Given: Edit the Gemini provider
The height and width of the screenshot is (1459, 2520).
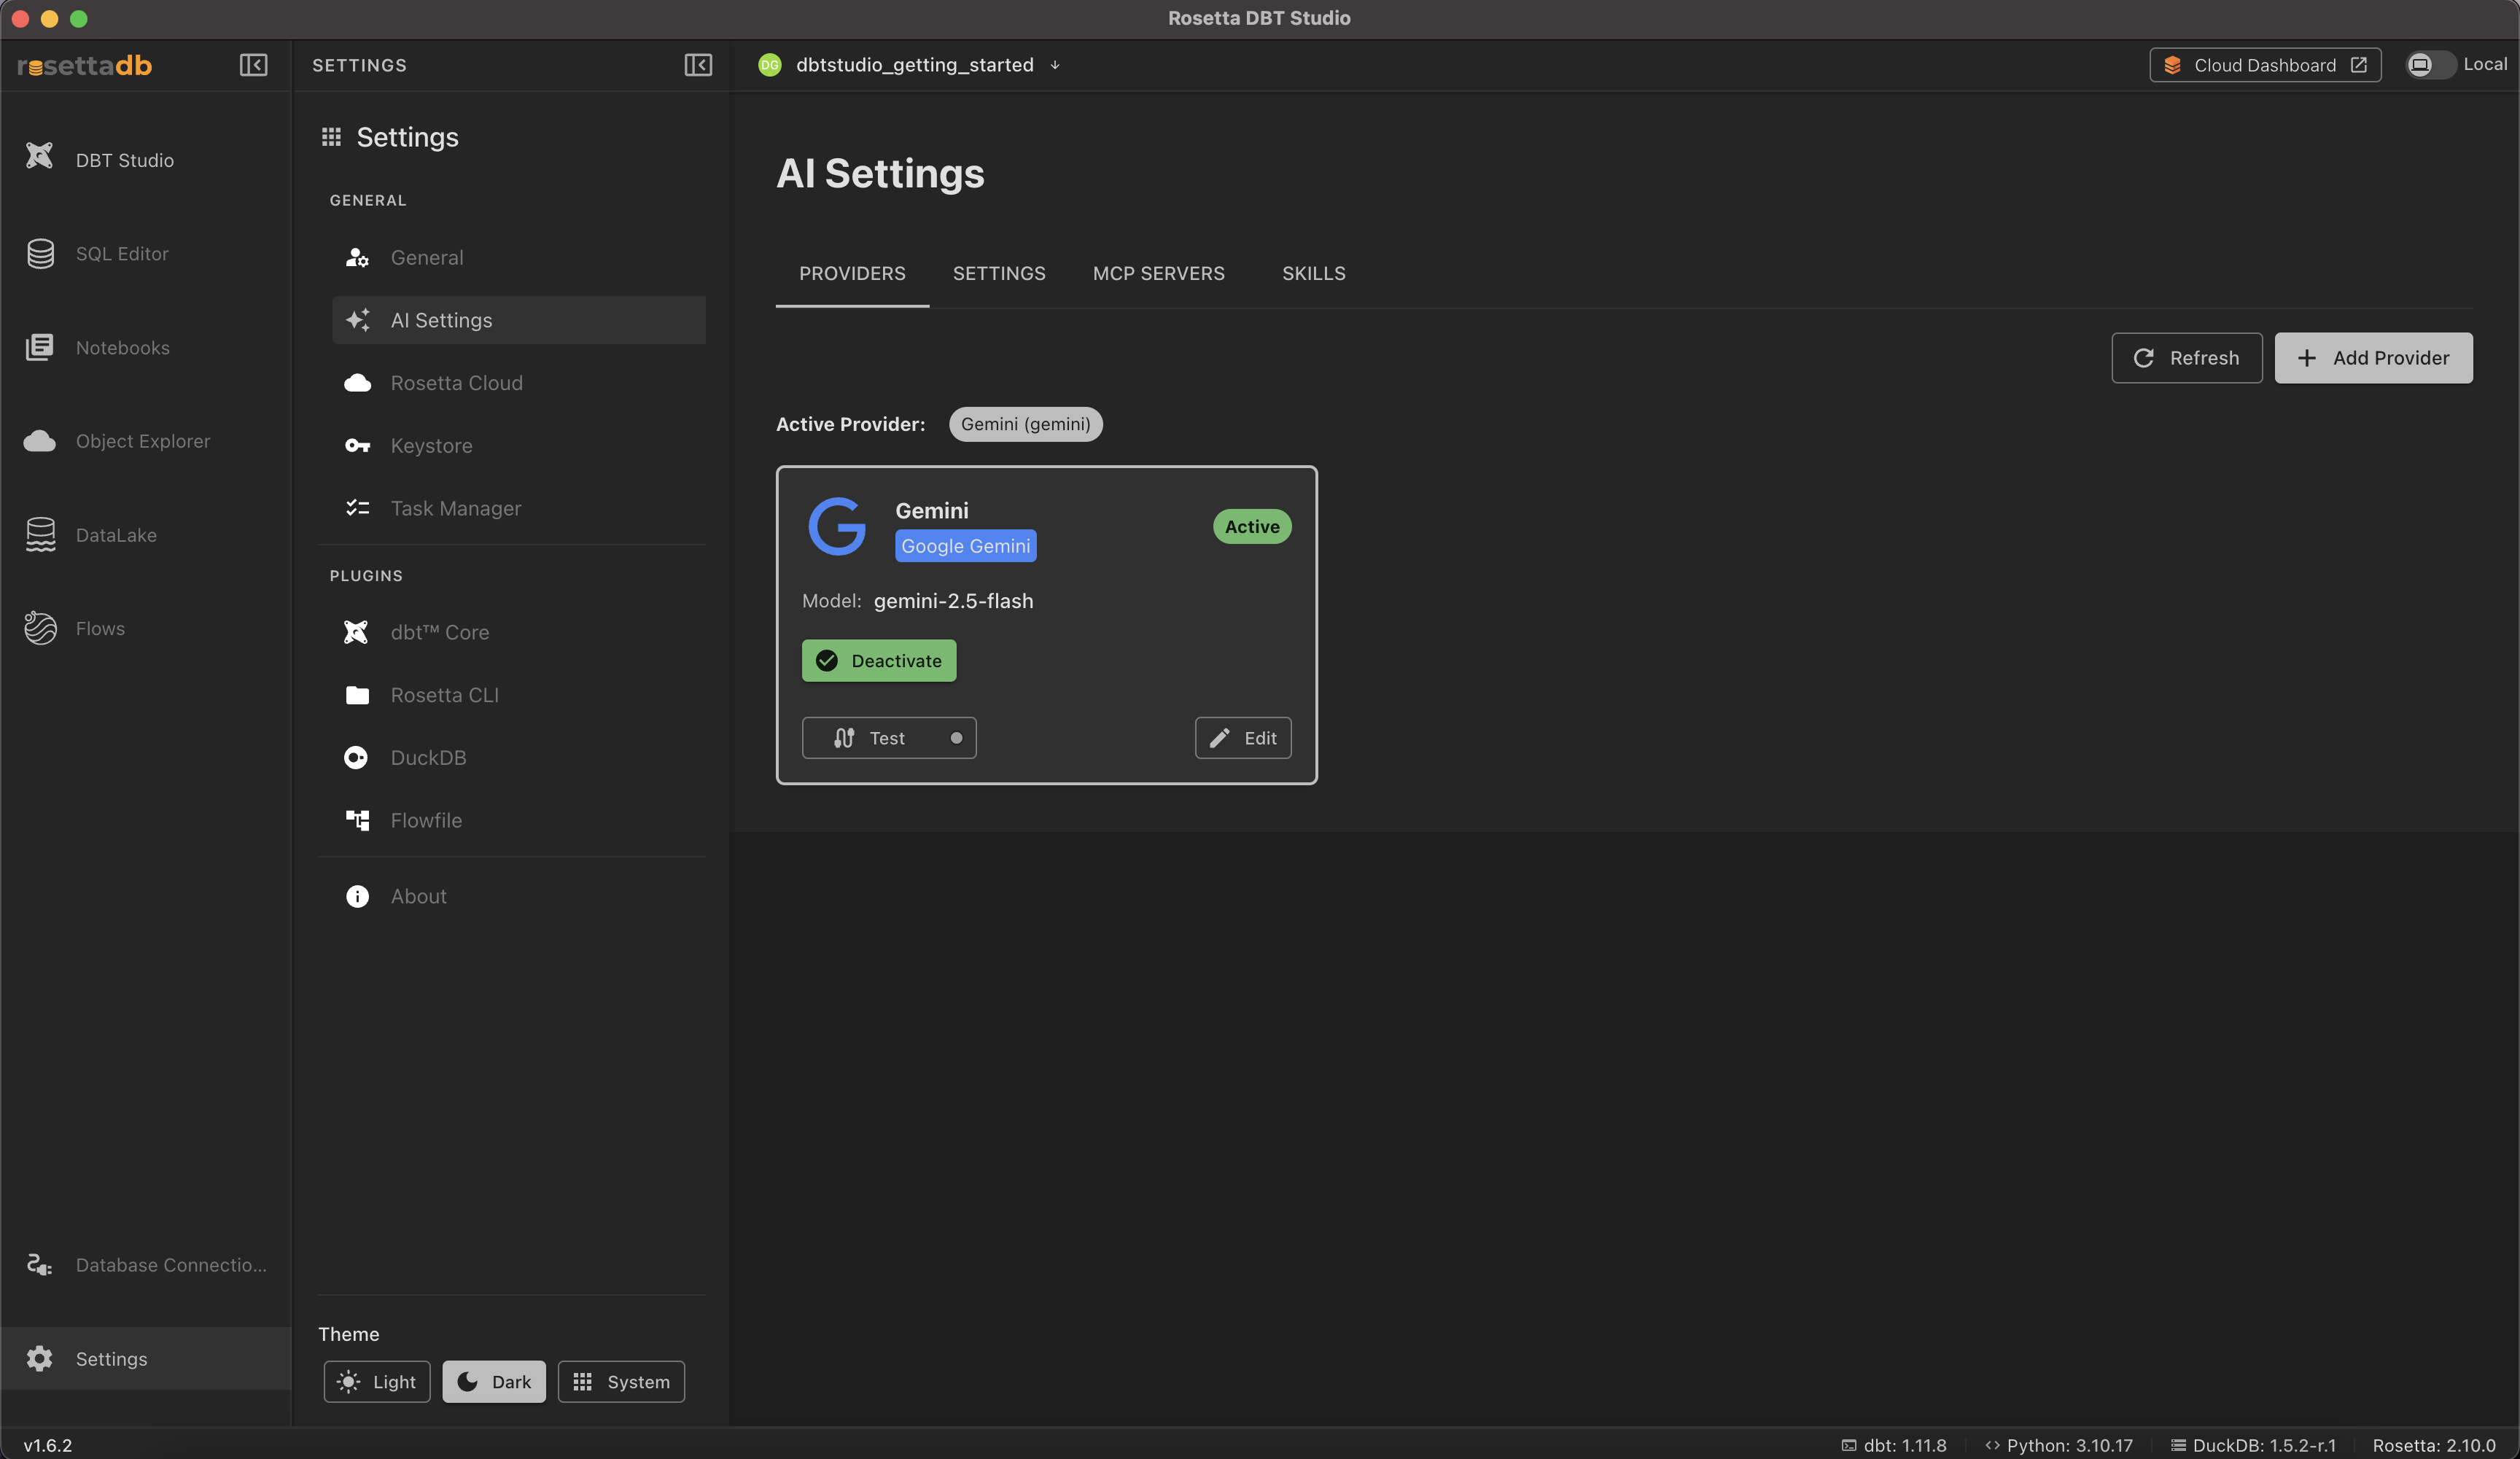Looking at the screenshot, I should [x=1243, y=738].
